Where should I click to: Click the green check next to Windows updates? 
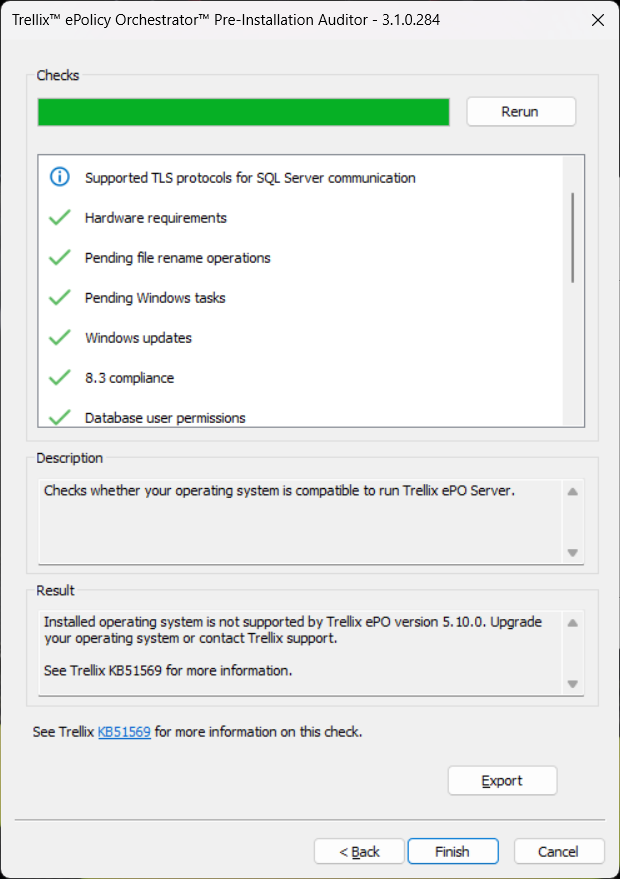(x=60, y=338)
